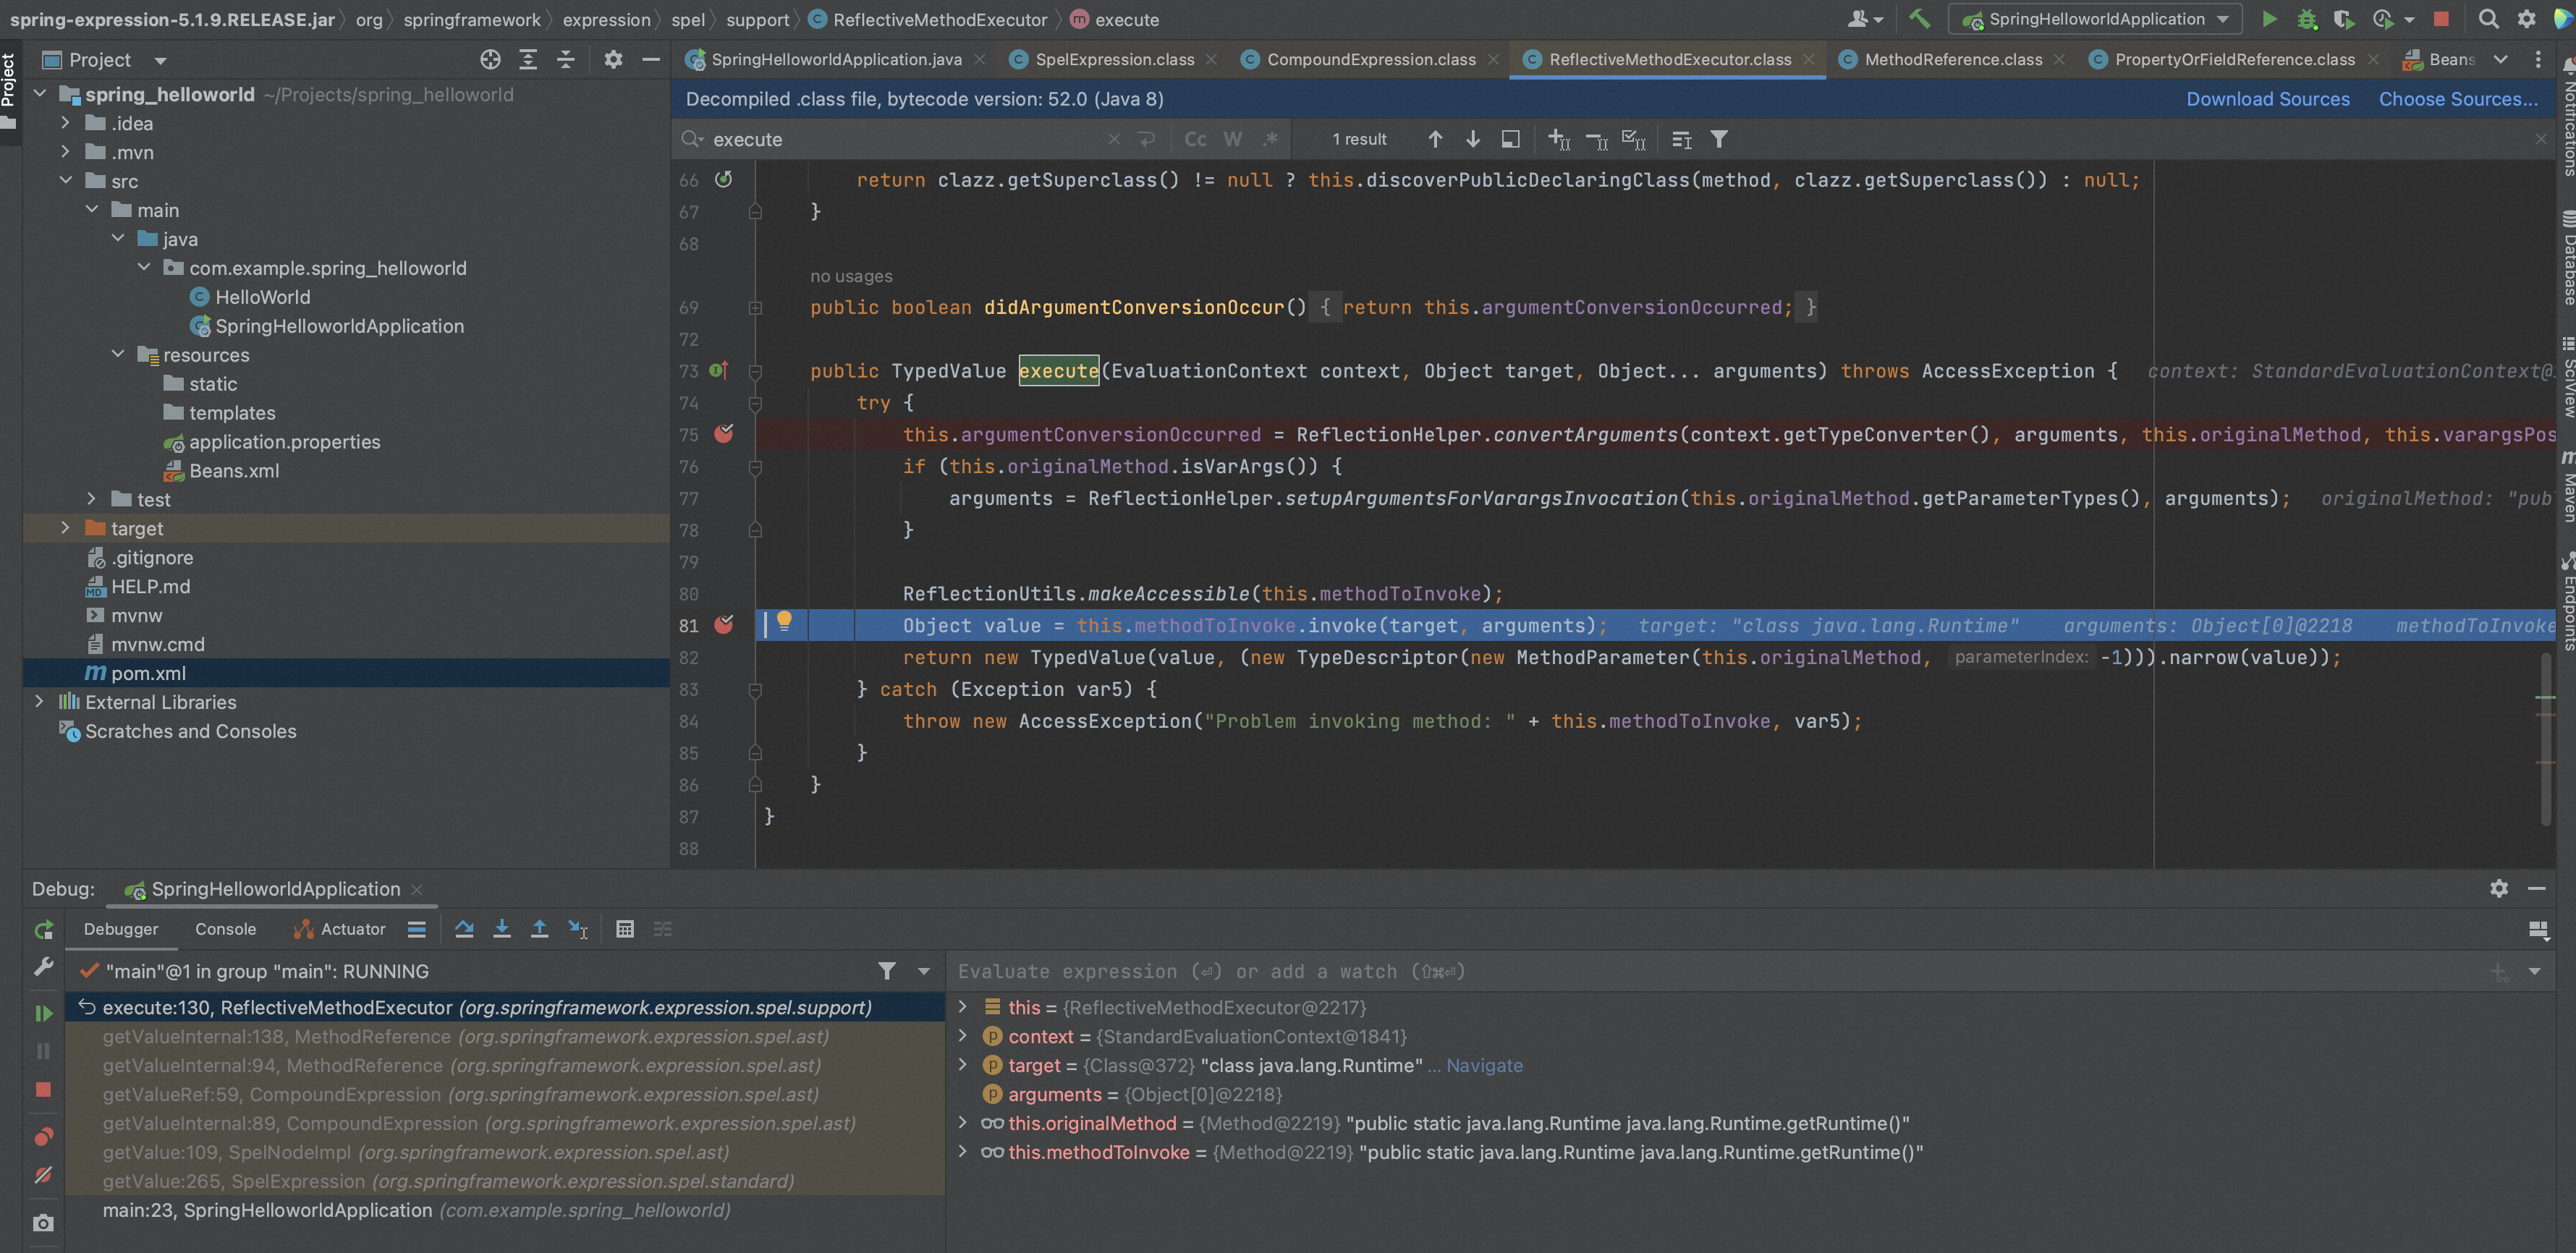Switch to the Console tab in debug panel
The width and height of the screenshot is (2576, 1253).
[x=225, y=930]
